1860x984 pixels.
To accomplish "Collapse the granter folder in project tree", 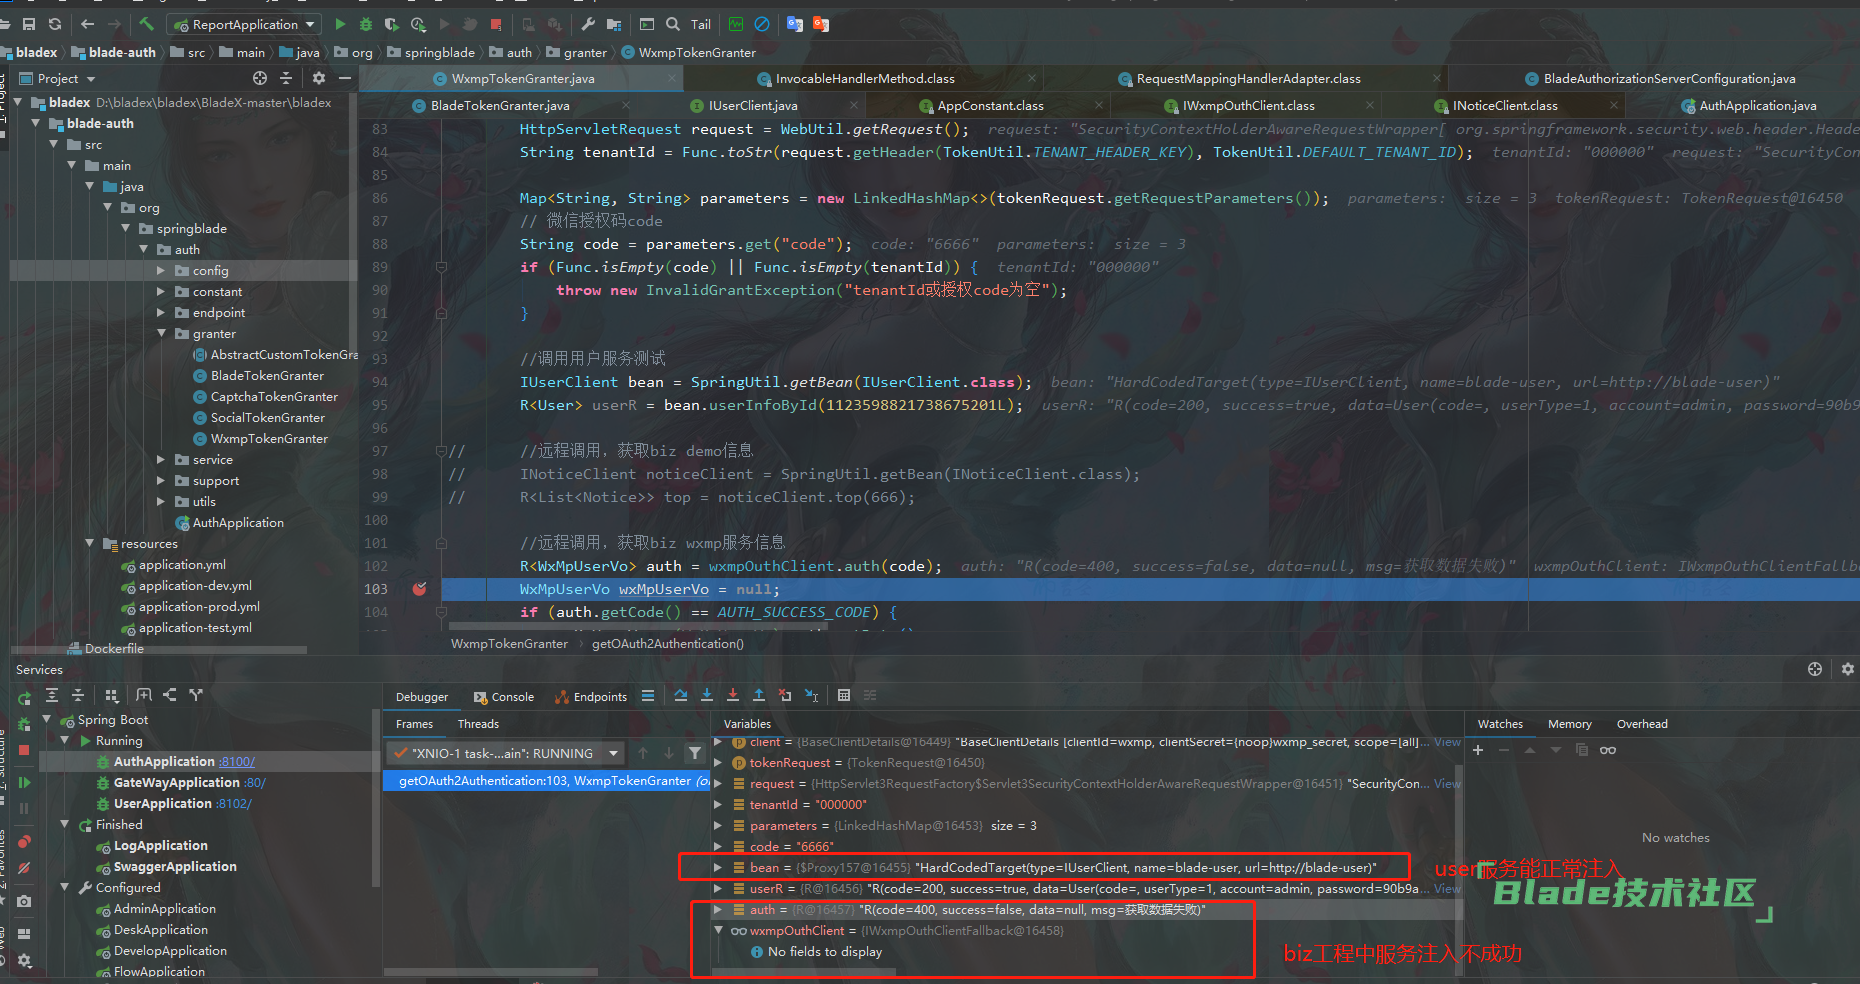I will click(x=161, y=334).
